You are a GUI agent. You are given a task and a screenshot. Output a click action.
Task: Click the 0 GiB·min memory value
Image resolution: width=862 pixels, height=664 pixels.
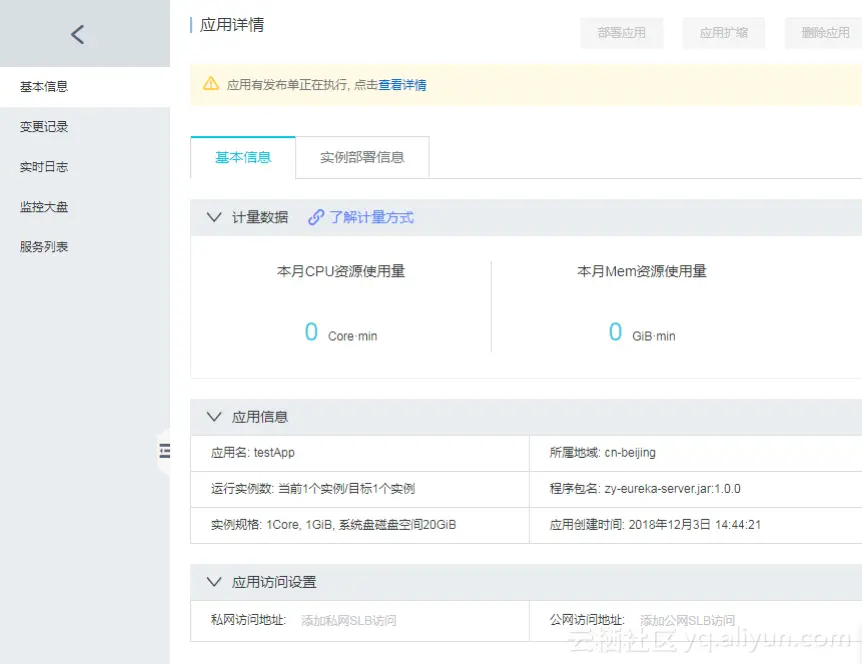[x=642, y=333]
